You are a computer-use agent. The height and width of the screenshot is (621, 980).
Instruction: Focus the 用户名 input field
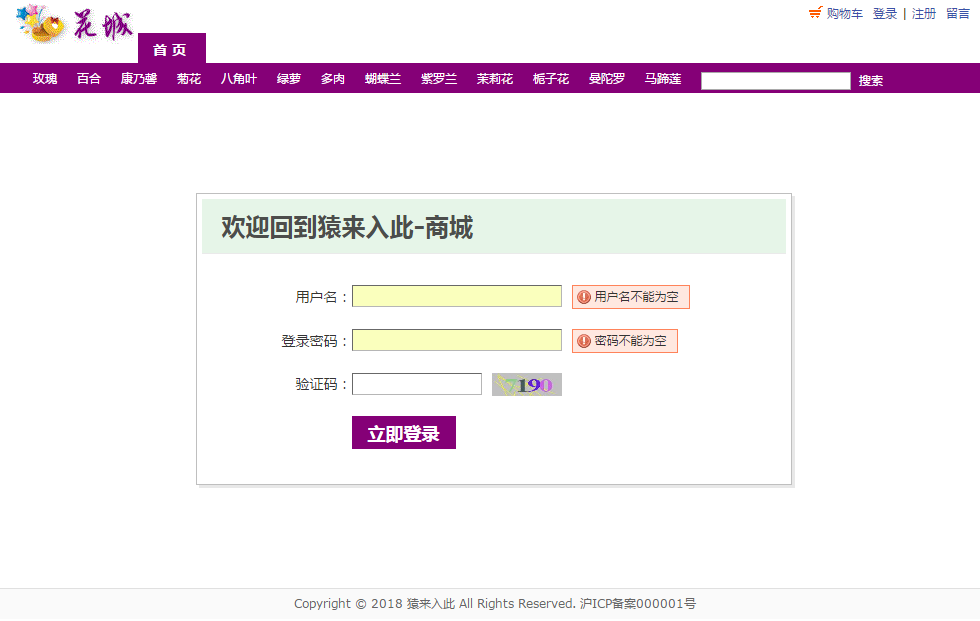tap(457, 296)
